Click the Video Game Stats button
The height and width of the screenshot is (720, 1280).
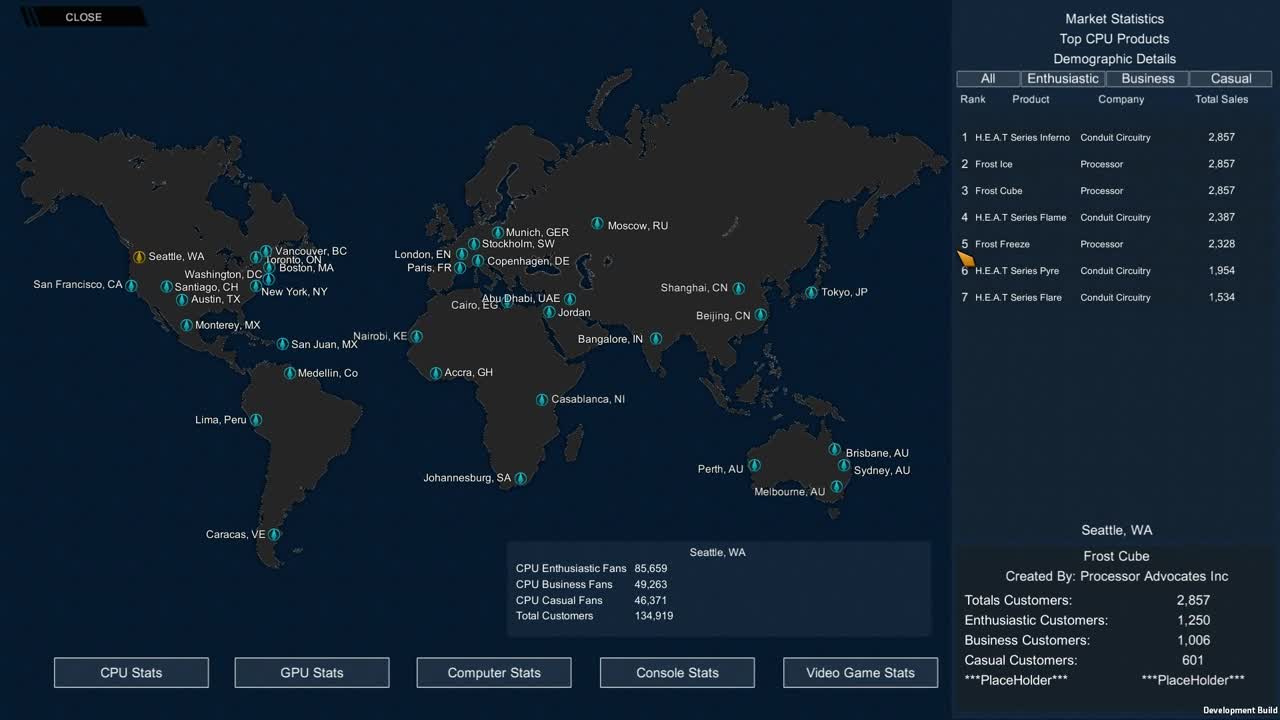point(860,673)
